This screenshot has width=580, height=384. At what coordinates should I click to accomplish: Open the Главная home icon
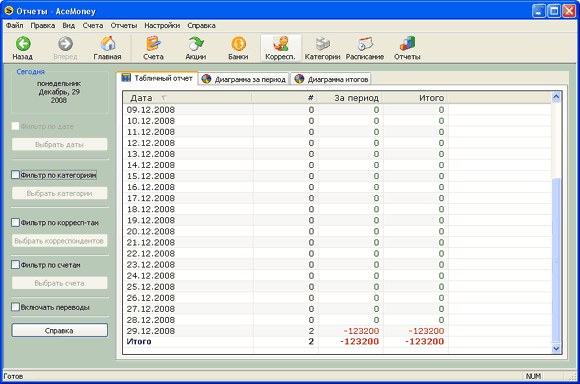[108, 44]
